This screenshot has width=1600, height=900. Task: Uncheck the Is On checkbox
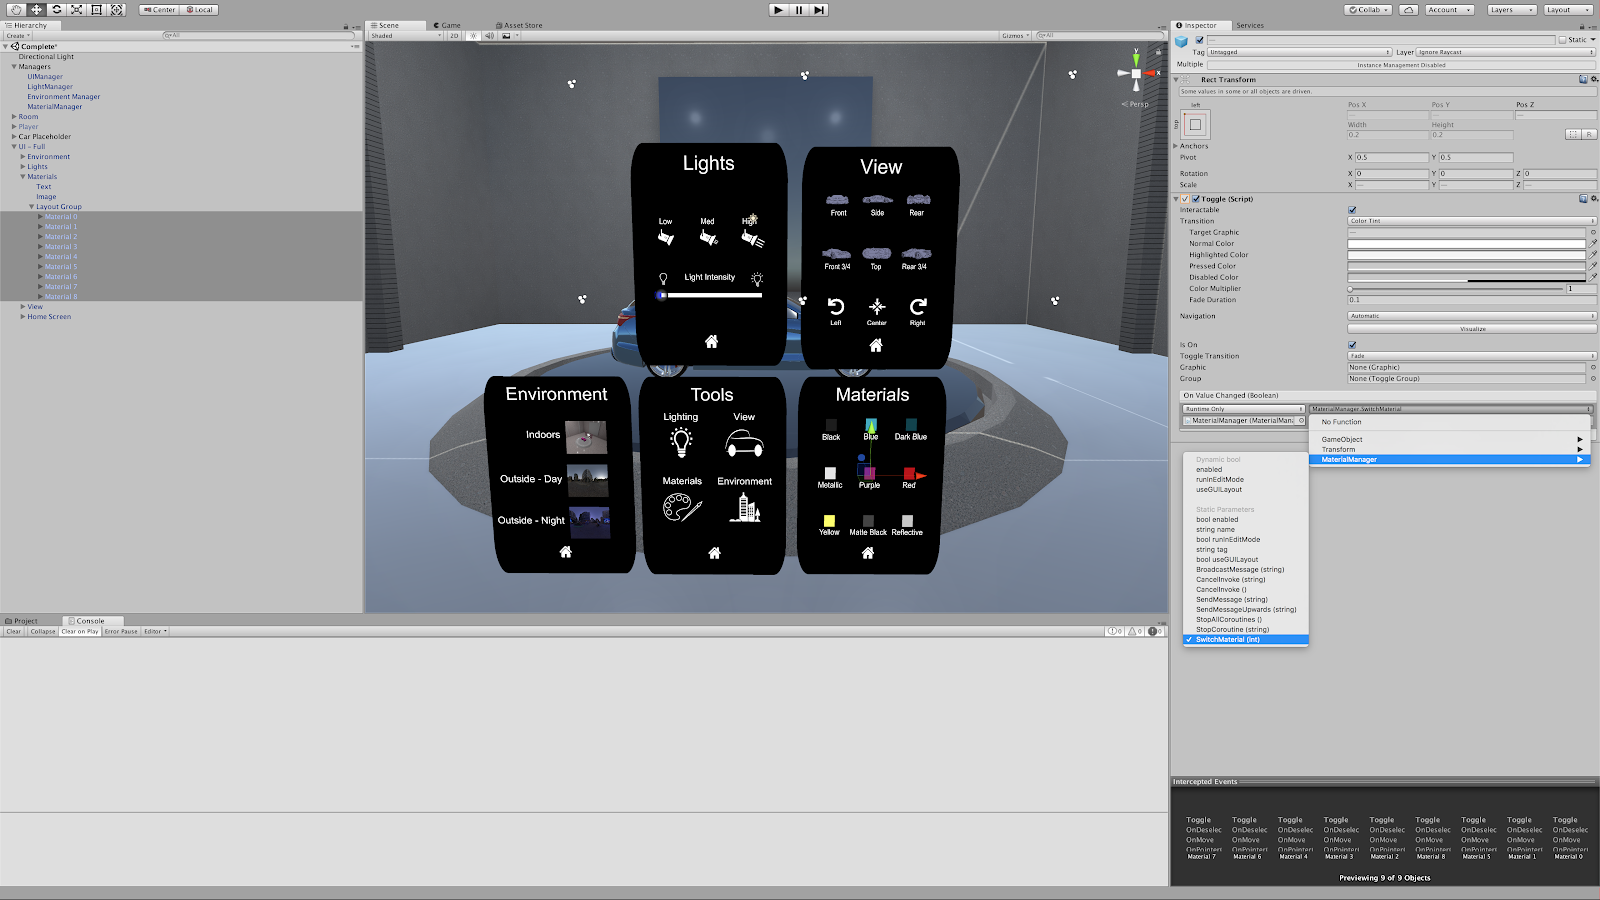[1352, 345]
